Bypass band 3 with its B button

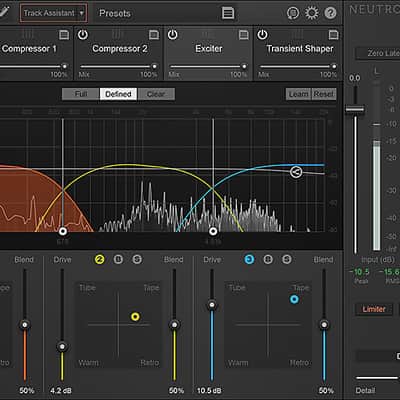268,259
